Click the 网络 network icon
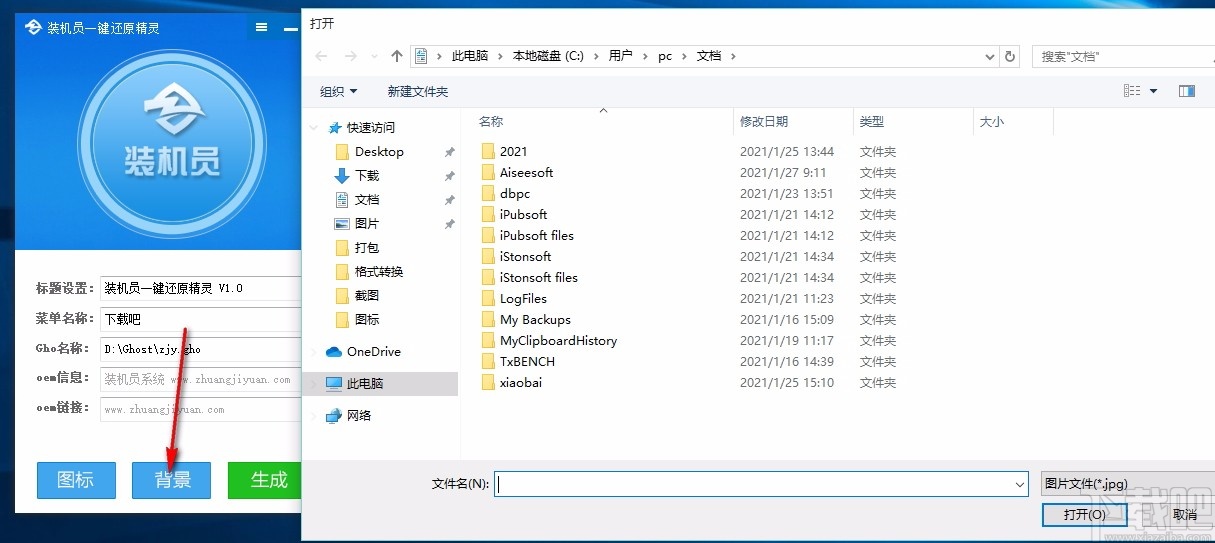This screenshot has height=543, width=1215. pyautogui.click(x=334, y=416)
